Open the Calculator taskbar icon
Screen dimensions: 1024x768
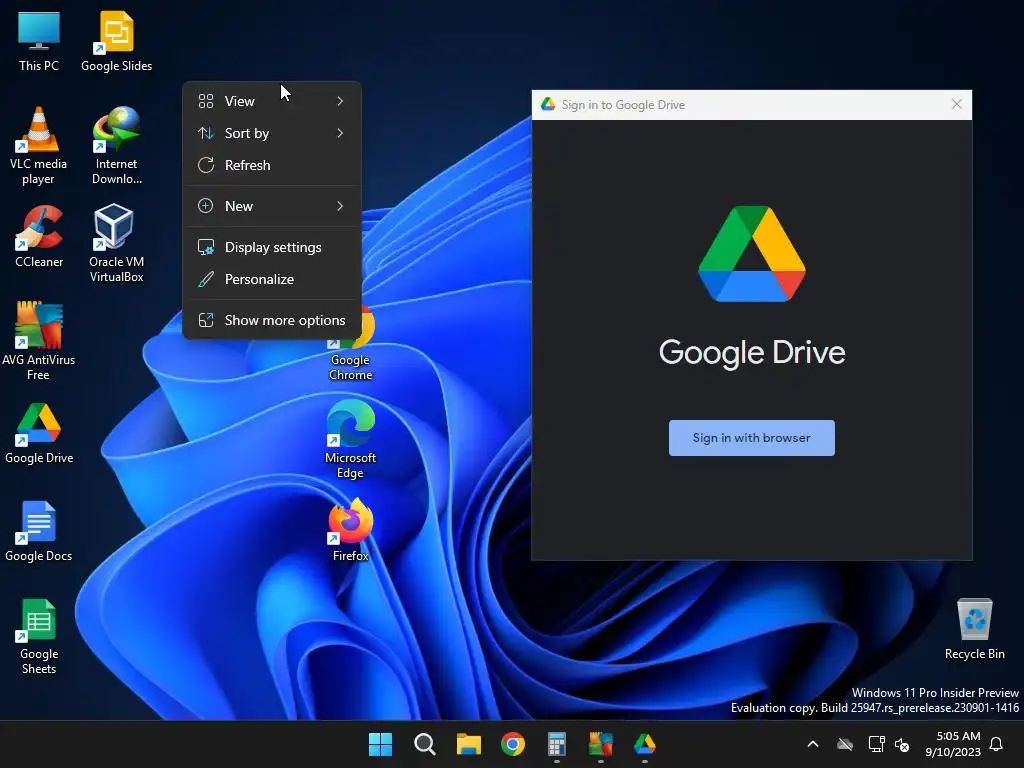click(x=556, y=744)
